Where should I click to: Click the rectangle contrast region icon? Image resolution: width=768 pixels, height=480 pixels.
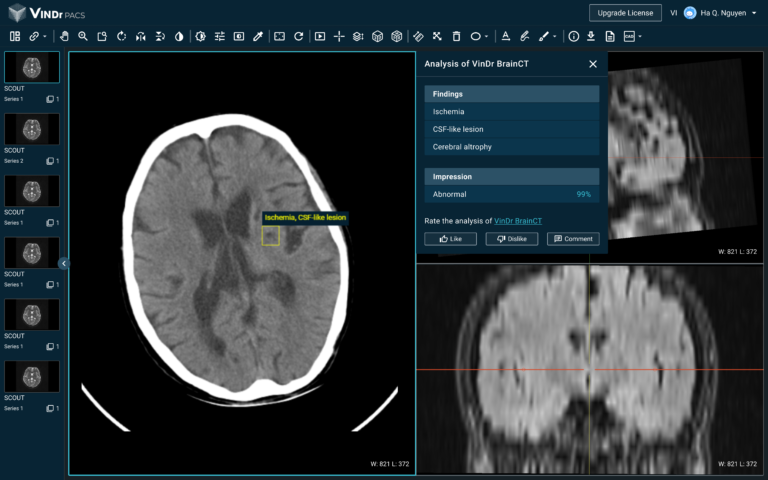[x=239, y=36]
